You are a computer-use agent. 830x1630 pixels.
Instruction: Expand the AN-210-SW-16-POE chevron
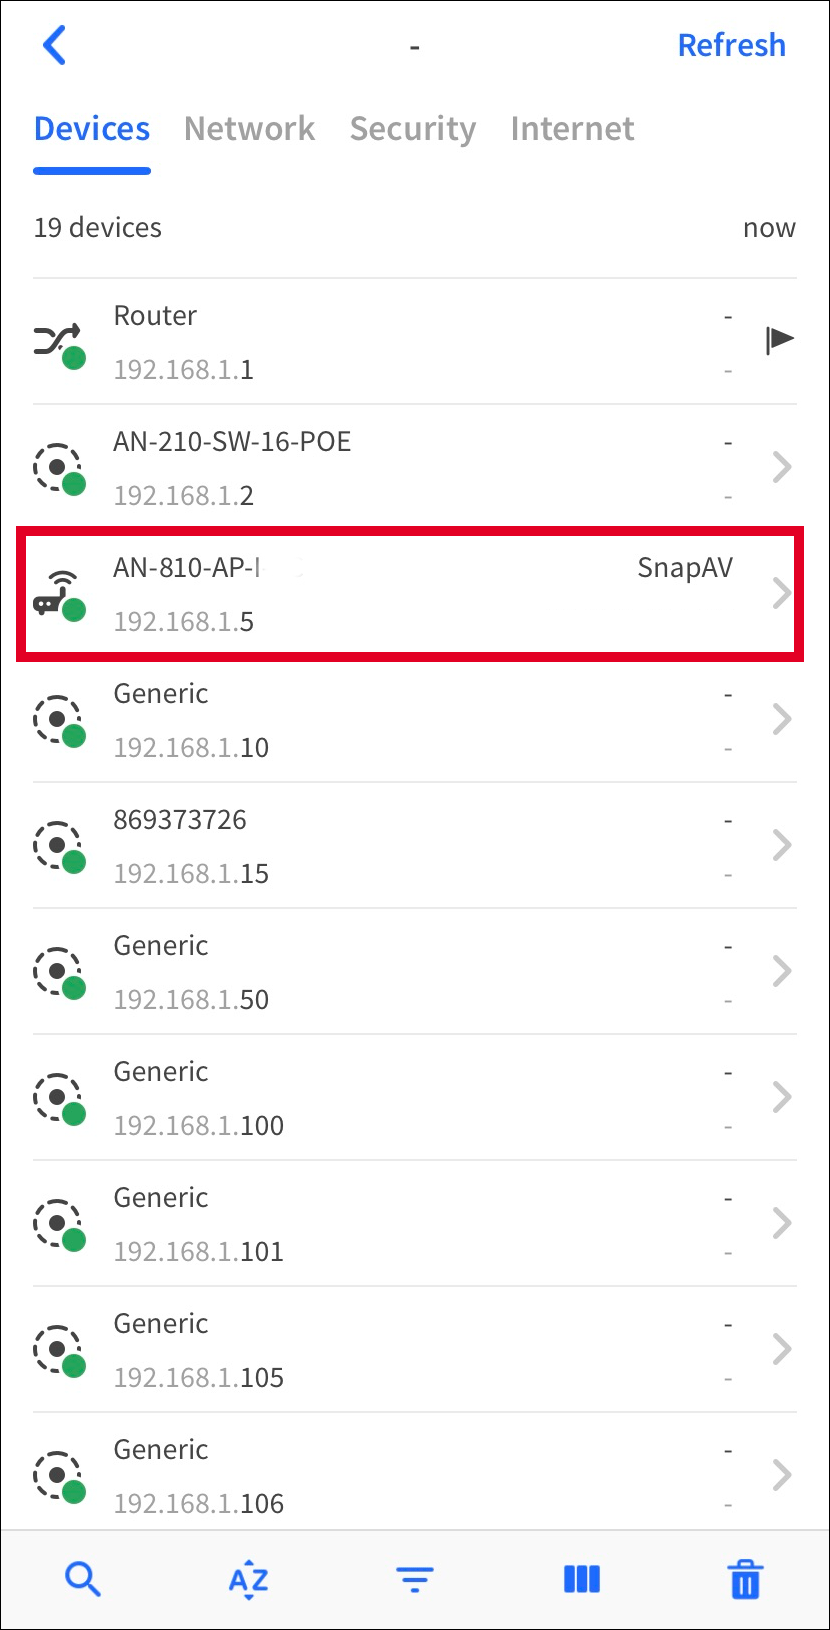782,467
